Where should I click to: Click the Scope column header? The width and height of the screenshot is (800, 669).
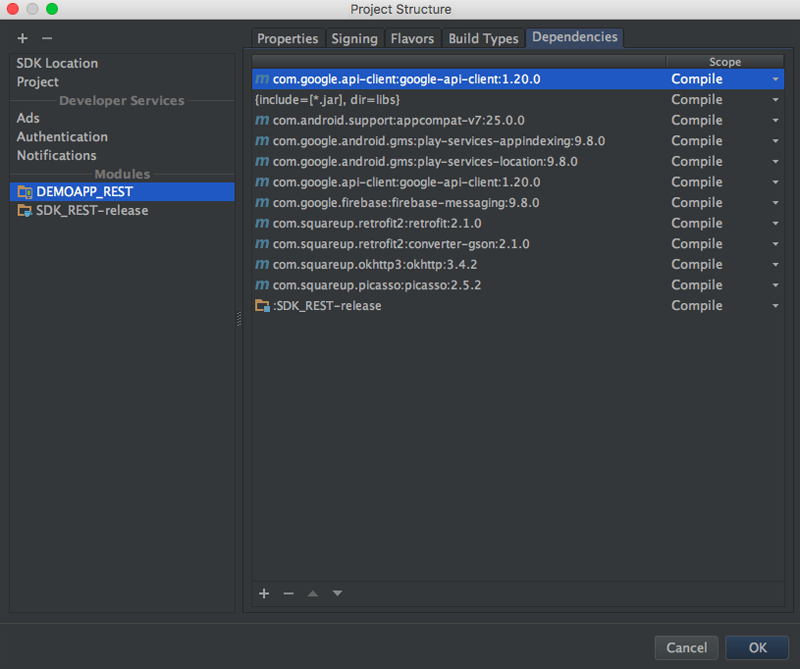724,62
